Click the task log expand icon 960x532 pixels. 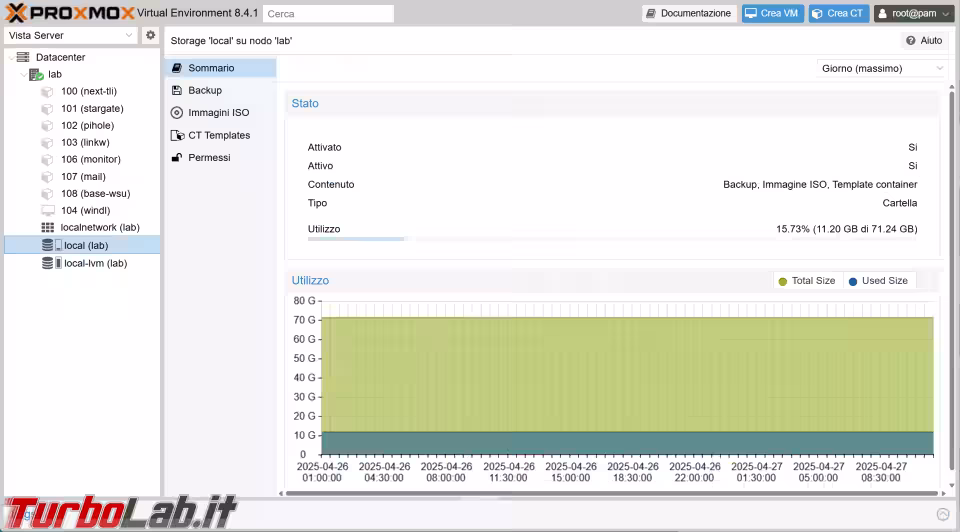943,514
